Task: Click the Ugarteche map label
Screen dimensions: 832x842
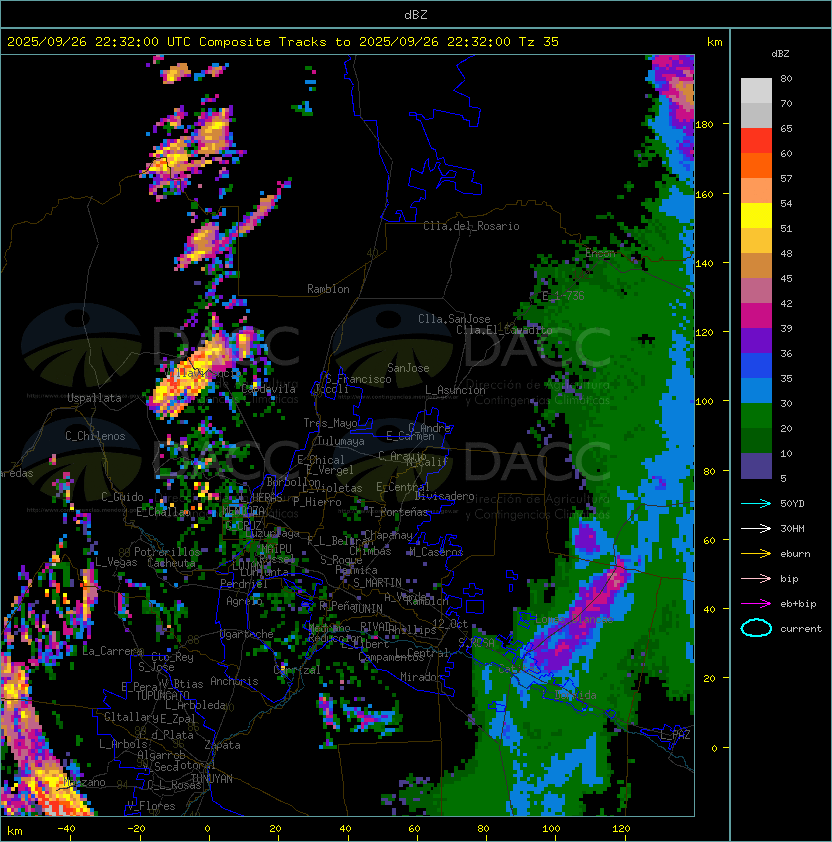Action: (247, 634)
